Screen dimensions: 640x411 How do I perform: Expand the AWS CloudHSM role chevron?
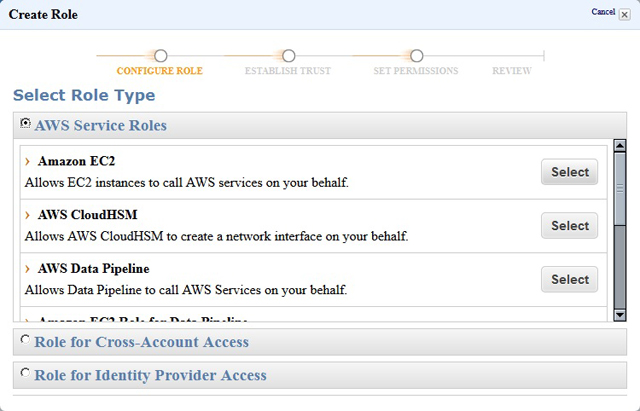pos(27,215)
